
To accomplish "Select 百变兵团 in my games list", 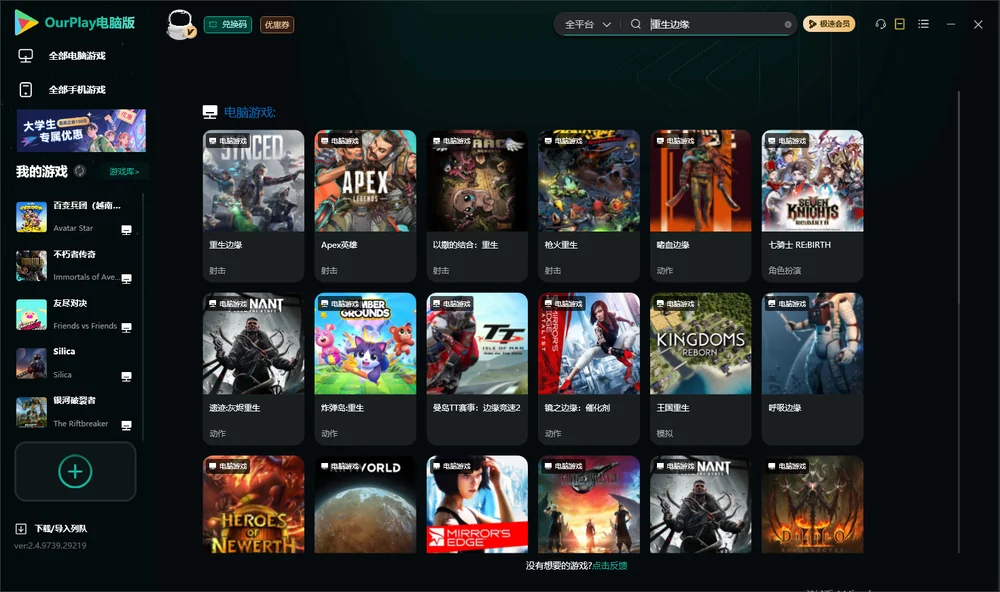I will click(73, 217).
